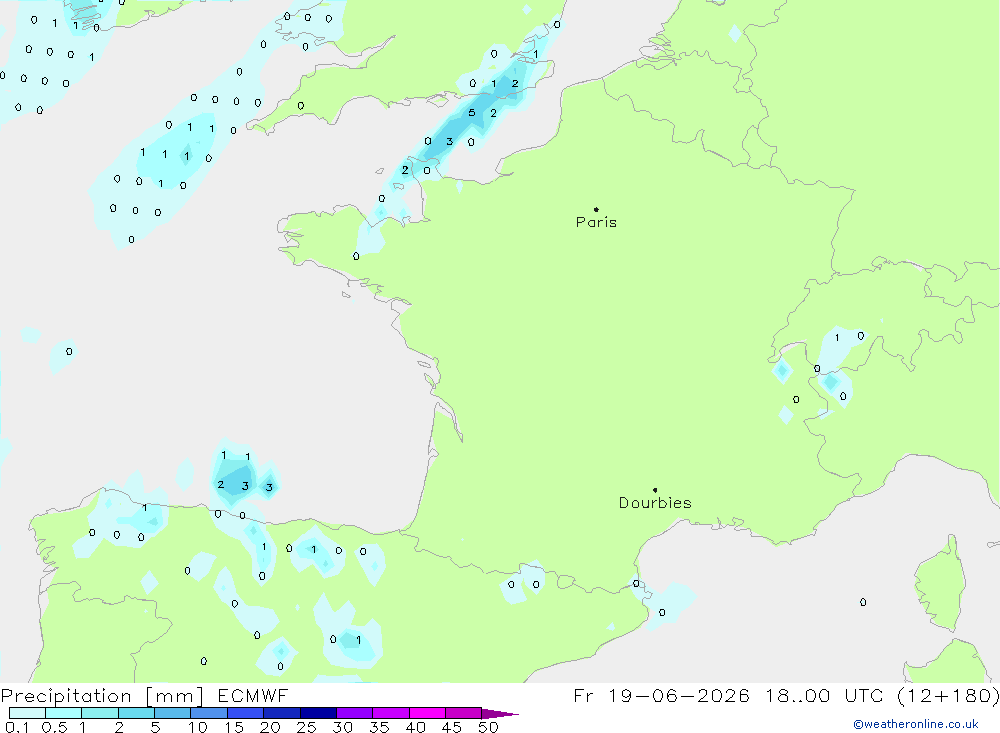1000x733 pixels.
Task: Click the Corsica island on the map
Action: click(939, 584)
